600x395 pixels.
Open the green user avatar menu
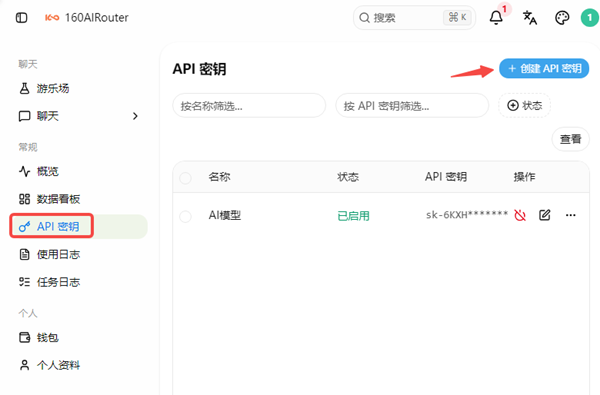pos(590,18)
